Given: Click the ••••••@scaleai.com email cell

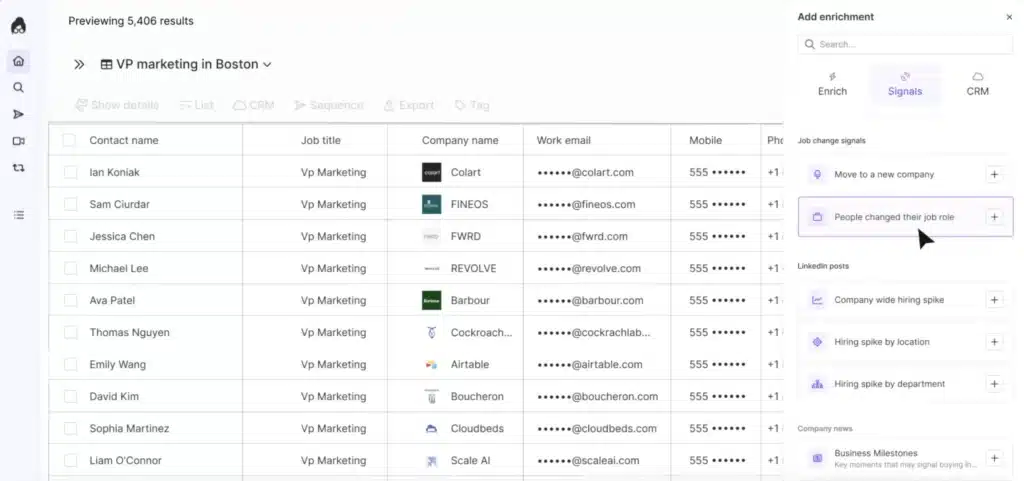Looking at the screenshot, I should [588, 460].
